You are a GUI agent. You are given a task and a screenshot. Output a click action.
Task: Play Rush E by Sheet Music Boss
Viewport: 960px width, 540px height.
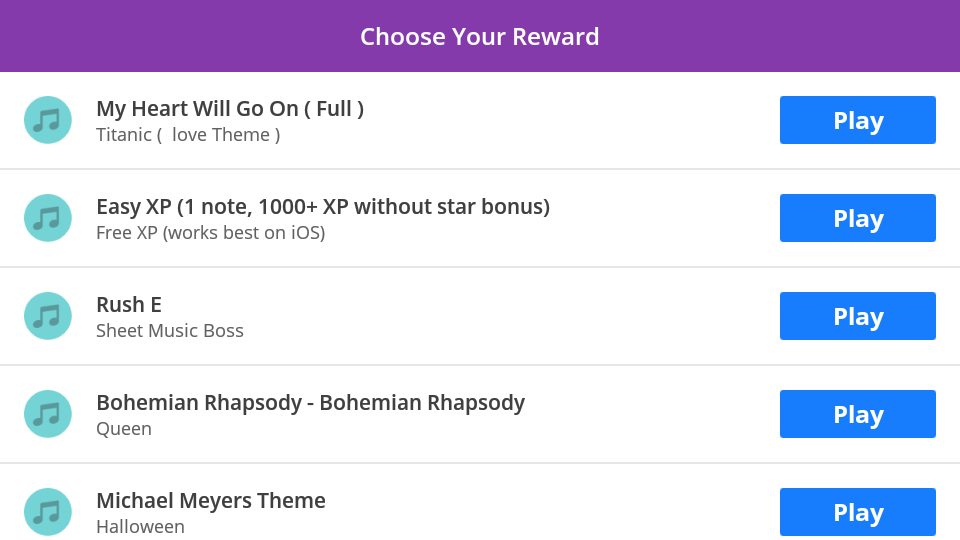857,316
